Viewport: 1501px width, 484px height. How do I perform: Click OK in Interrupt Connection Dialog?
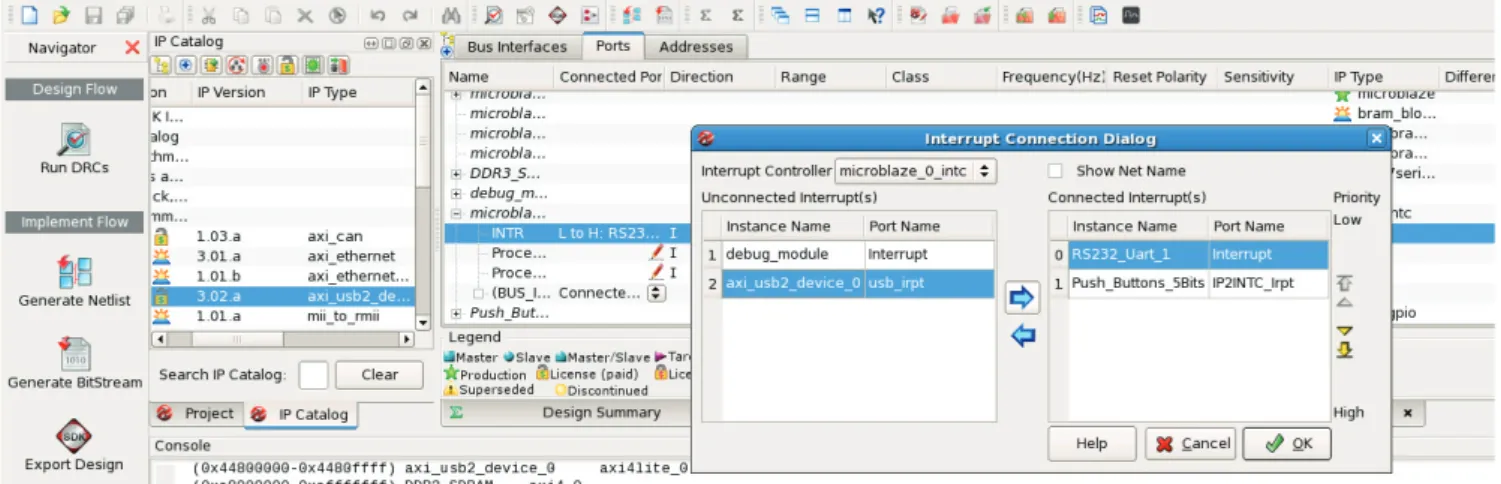pyautogui.click(x=1287, y=444)
